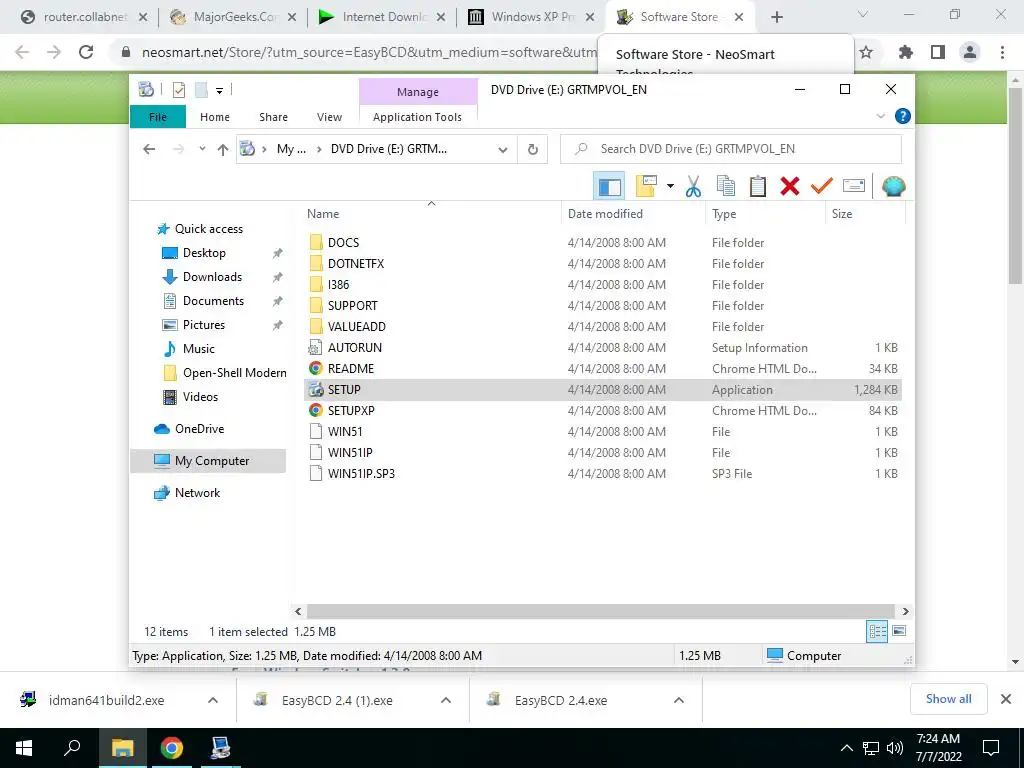
Task: Click the Explorer Back arrow button
Action: tap(149, 150)
